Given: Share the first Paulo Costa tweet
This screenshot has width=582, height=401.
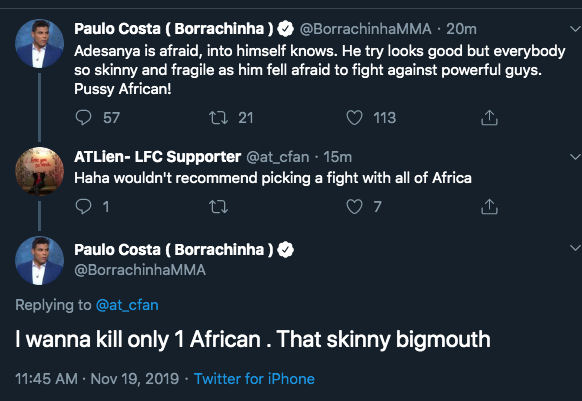Looking at the screenshot, I should [489, 118].
